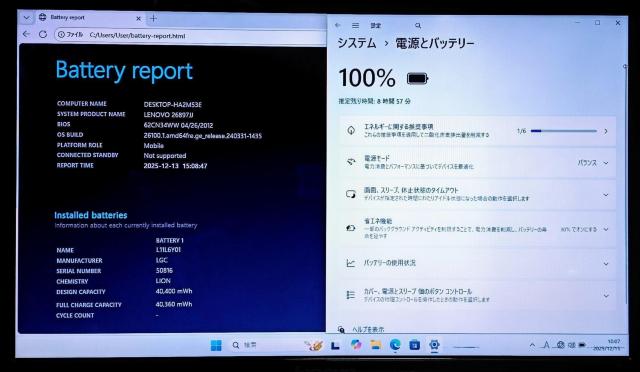The image size is (640, 372).
Task: Click the 省エネ機能 energy saver icon
Action: pyautogui.click(x=351, y=228)
